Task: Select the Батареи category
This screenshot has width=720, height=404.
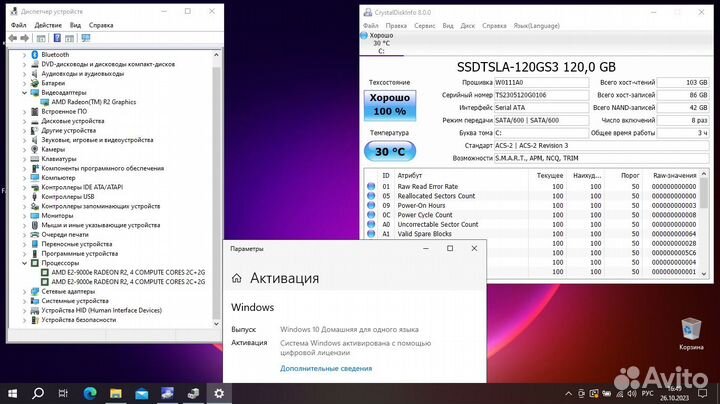Action: click(x=53, y=83)
